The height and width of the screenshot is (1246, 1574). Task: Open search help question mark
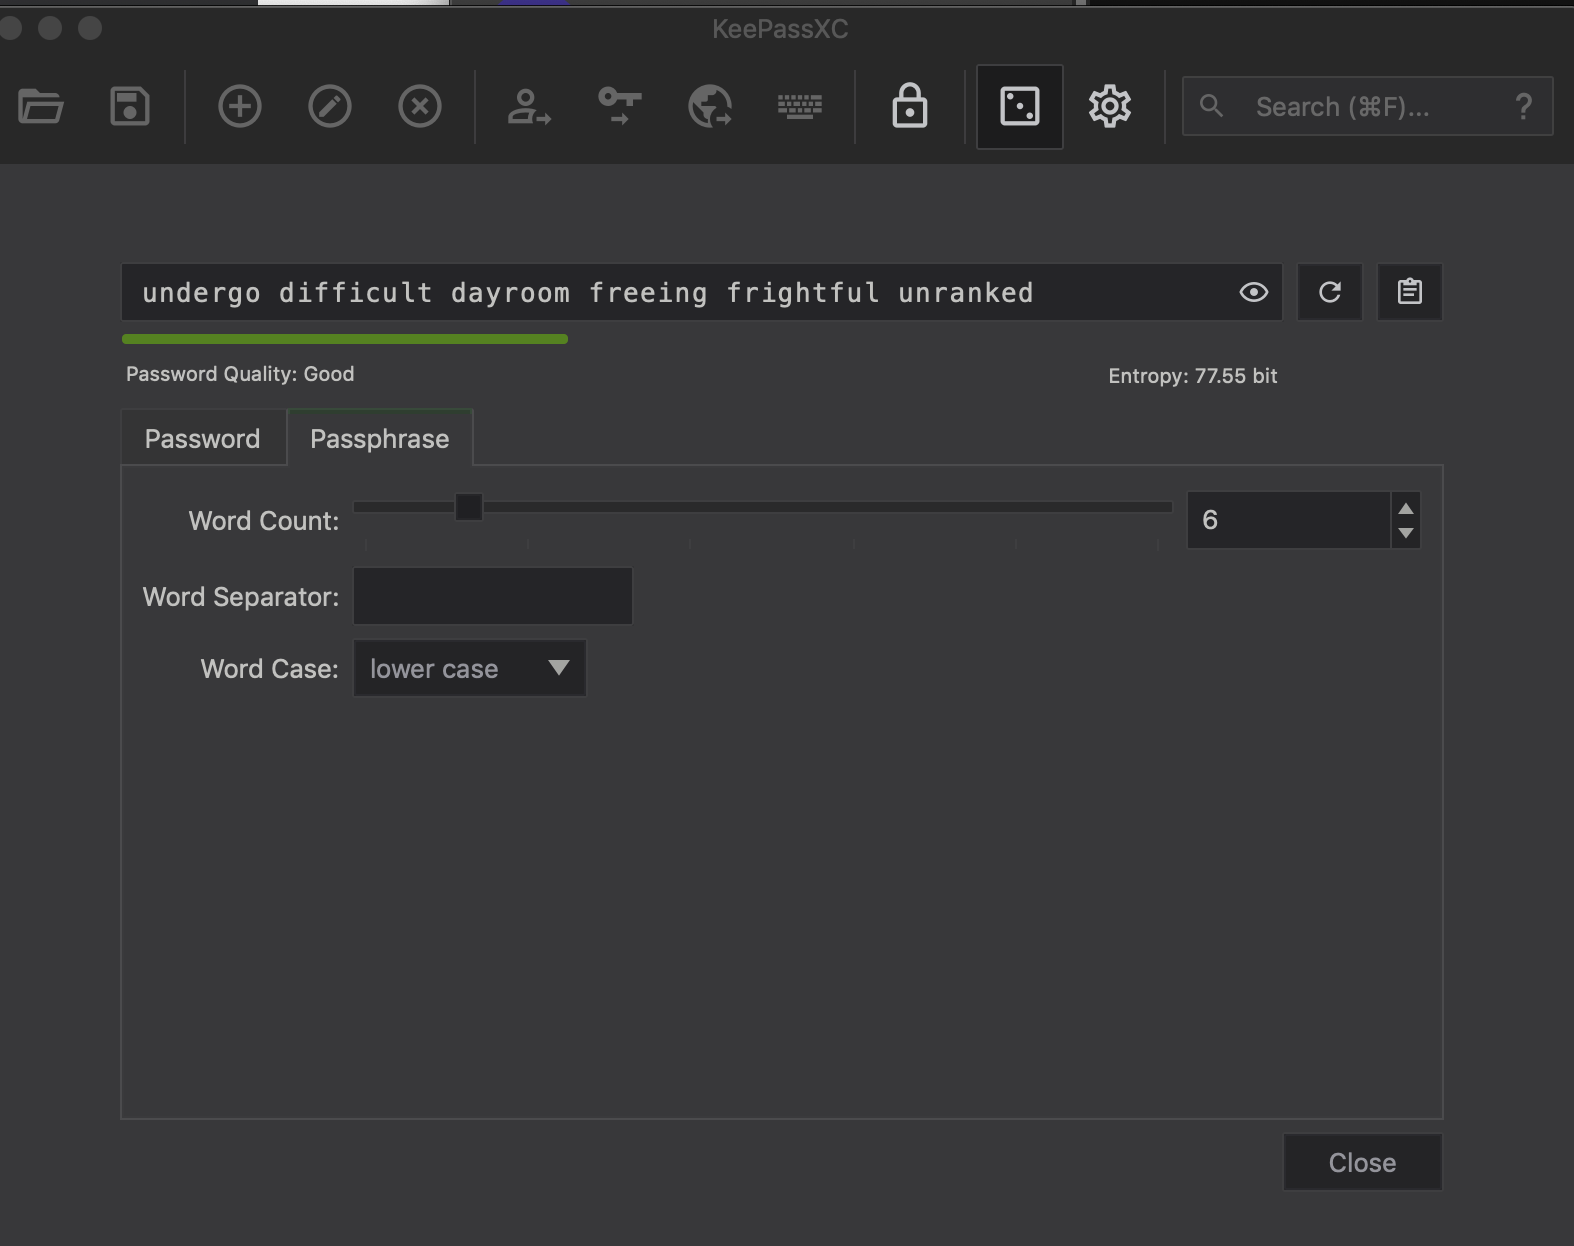1523,106
